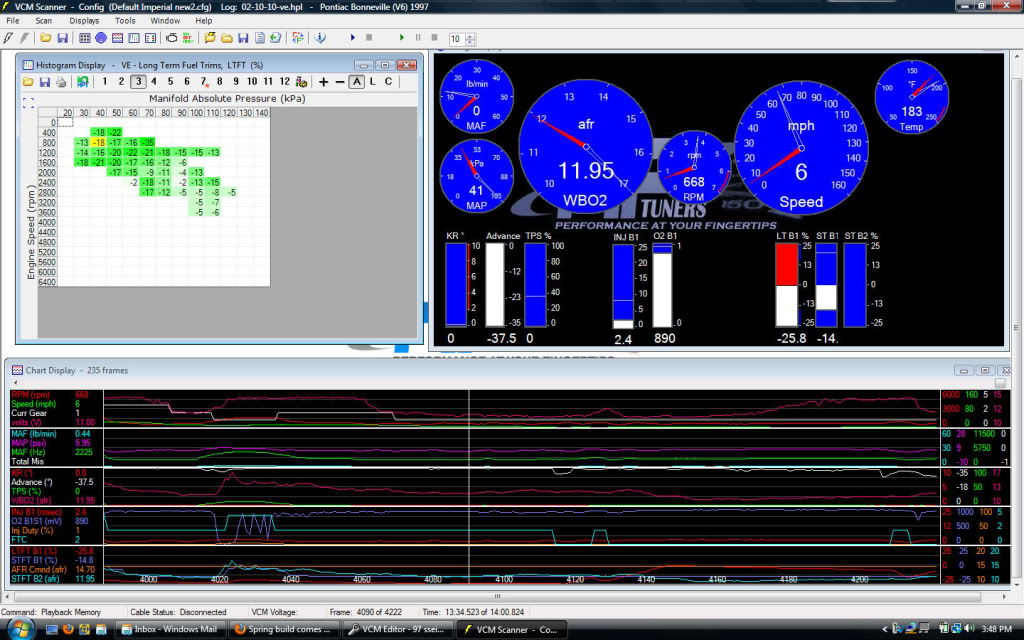Click the volume speaker tray icon

click(968, 629)
